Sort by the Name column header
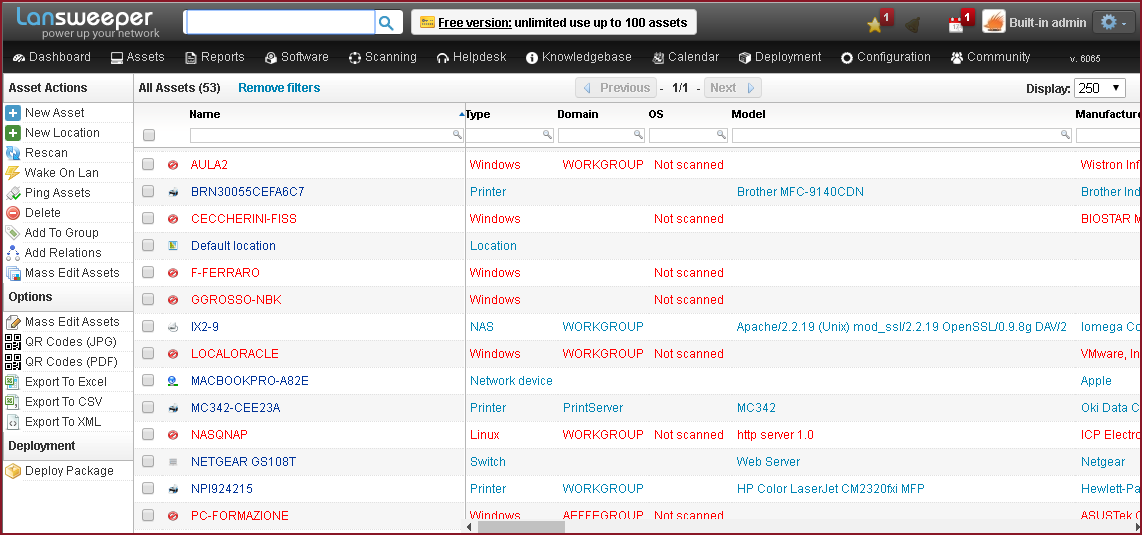This screenshot has width=1142, height=535. 205,114
